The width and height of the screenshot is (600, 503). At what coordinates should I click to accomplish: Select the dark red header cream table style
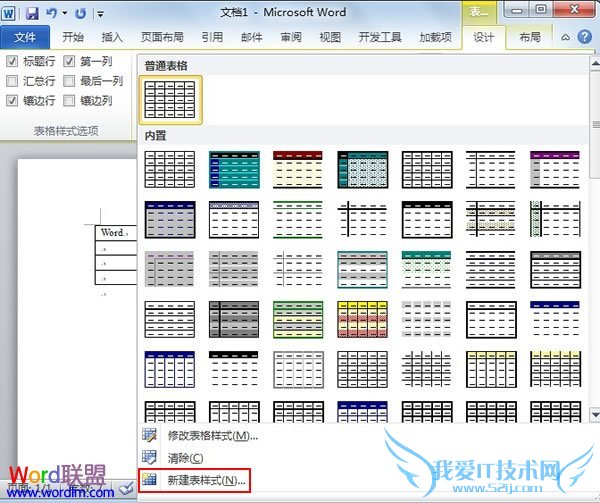298,169
